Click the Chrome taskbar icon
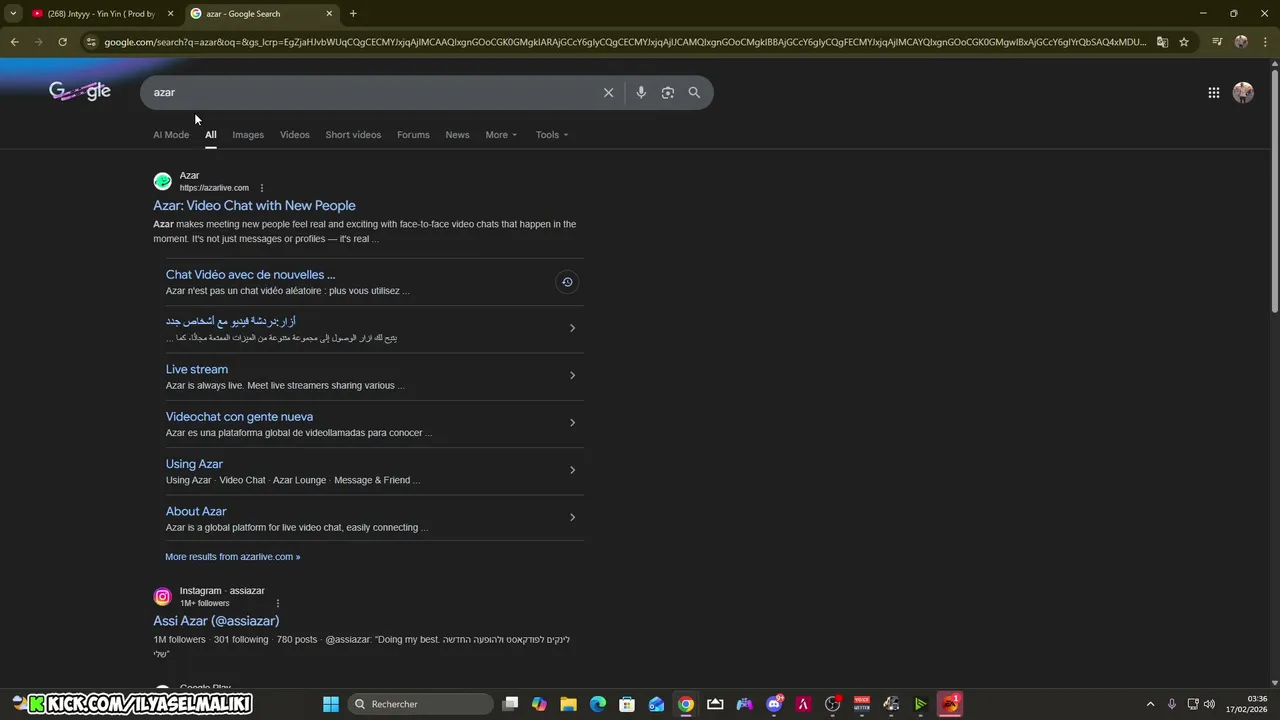Screen dimensions: 1280x720 tap(685, 704)
